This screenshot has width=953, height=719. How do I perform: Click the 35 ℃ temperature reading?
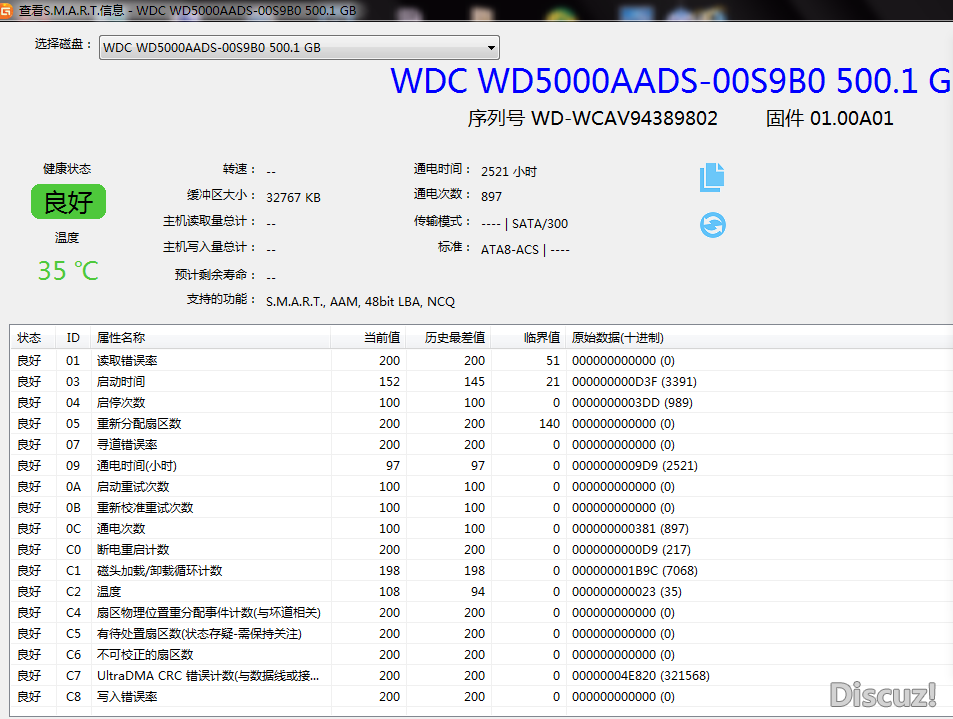click(67, 270)
